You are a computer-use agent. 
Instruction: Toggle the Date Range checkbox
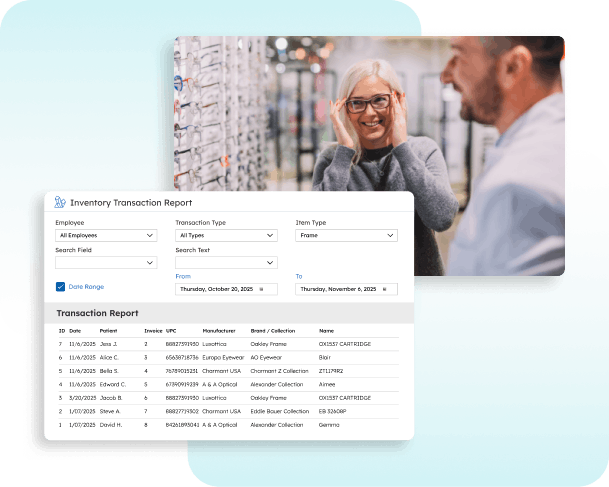click(61, 287)
